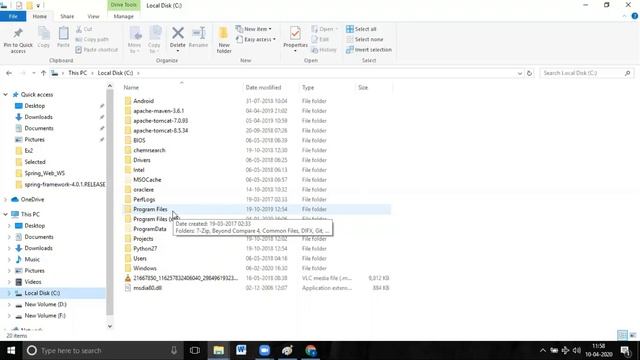The width and height of the screenshot is (640, 360).
Task: Switch to the Home ribbon tab
Action: (x=40, y=16)
